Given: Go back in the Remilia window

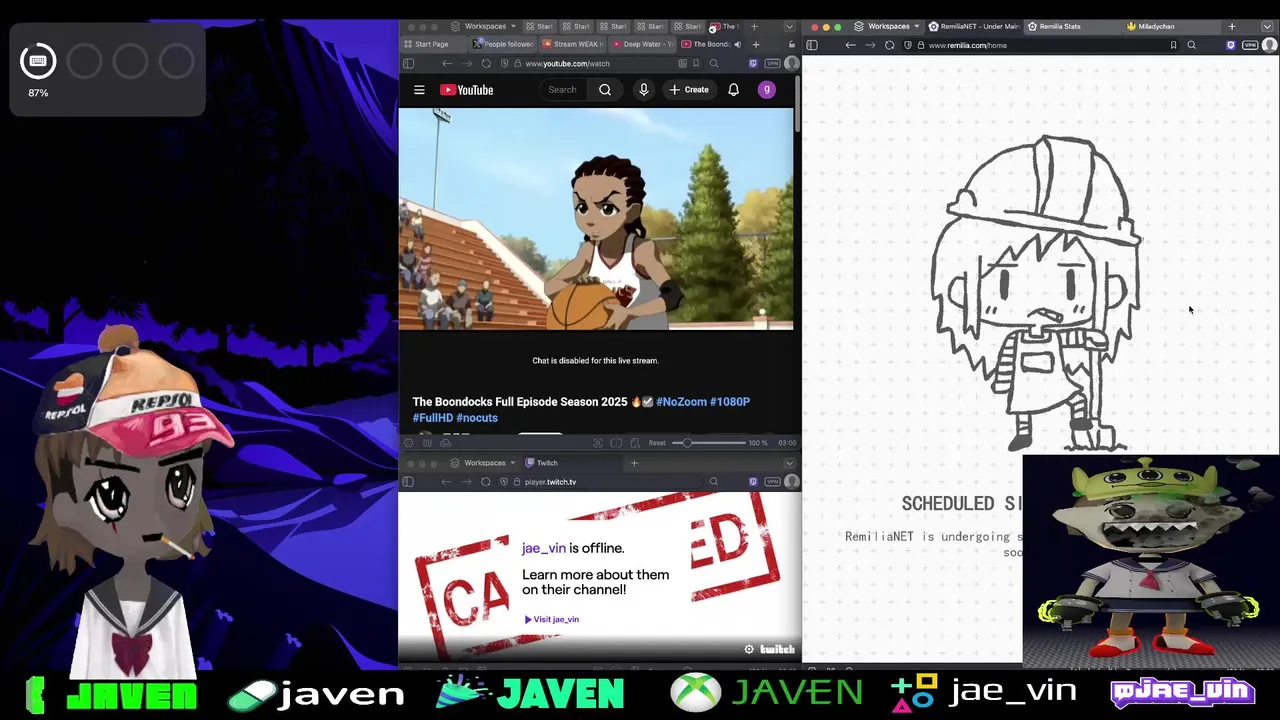Looking at the screenshot, I should pyautogui.click(x=850, y=45).
